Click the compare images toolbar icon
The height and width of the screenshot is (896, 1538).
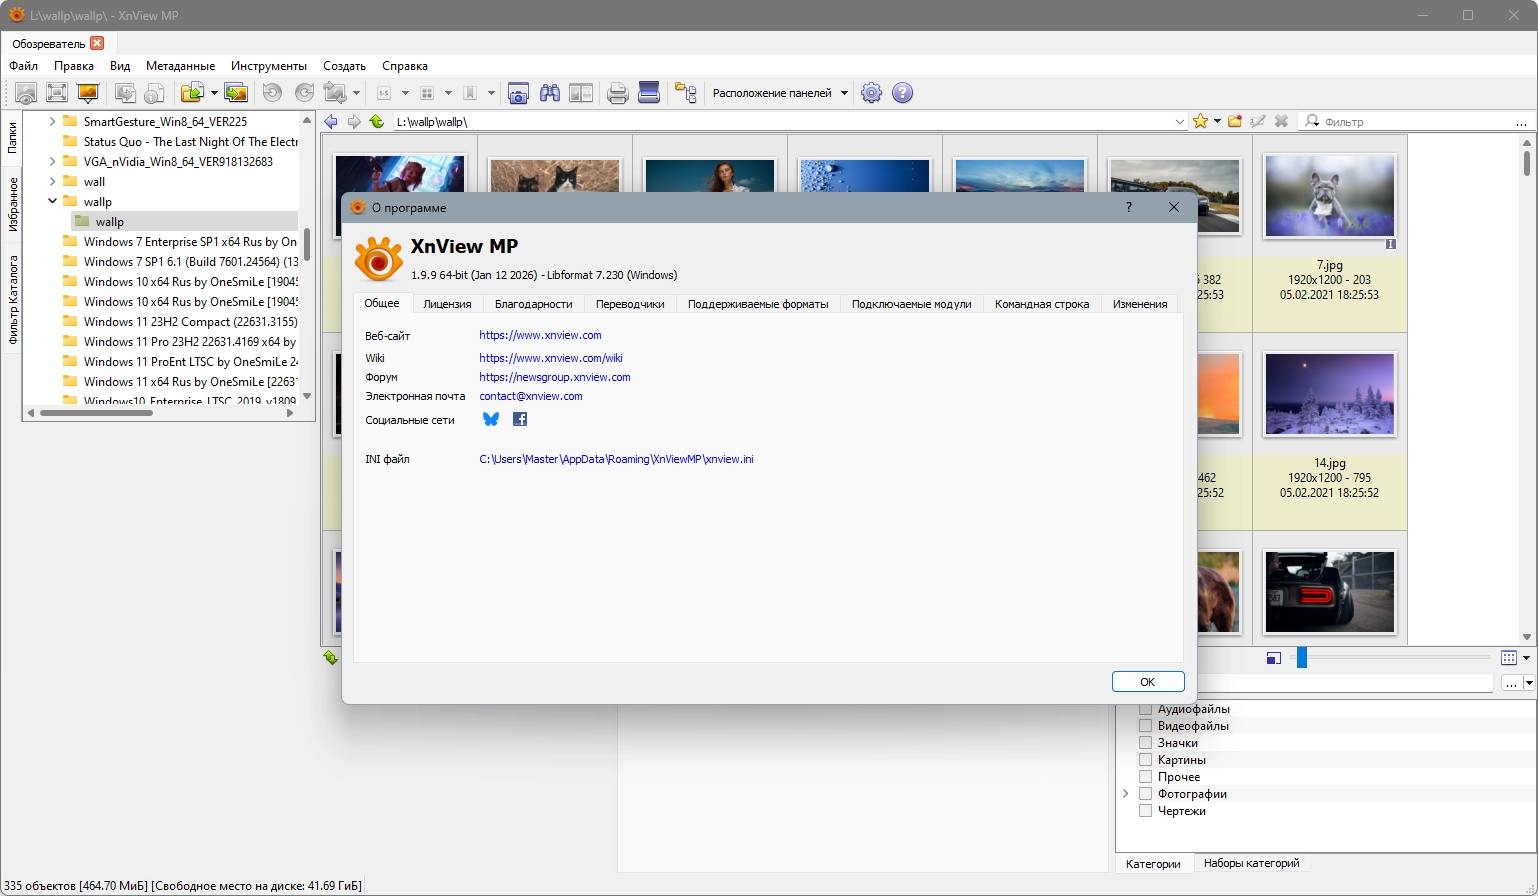[581, 93]
